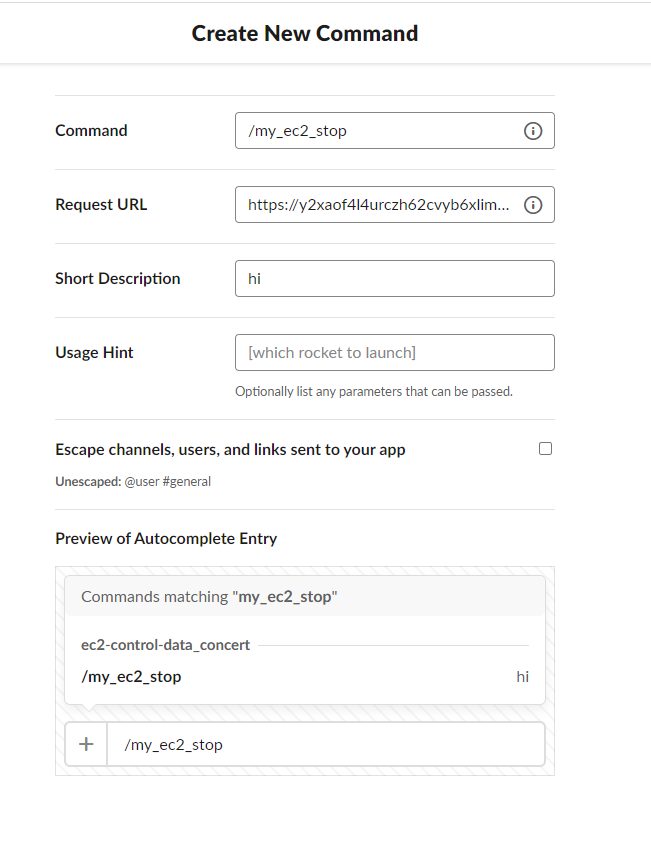Click the Unescaped: @user #general example text
Viewport: 651px width, 853px height.
tap(133, 481)
